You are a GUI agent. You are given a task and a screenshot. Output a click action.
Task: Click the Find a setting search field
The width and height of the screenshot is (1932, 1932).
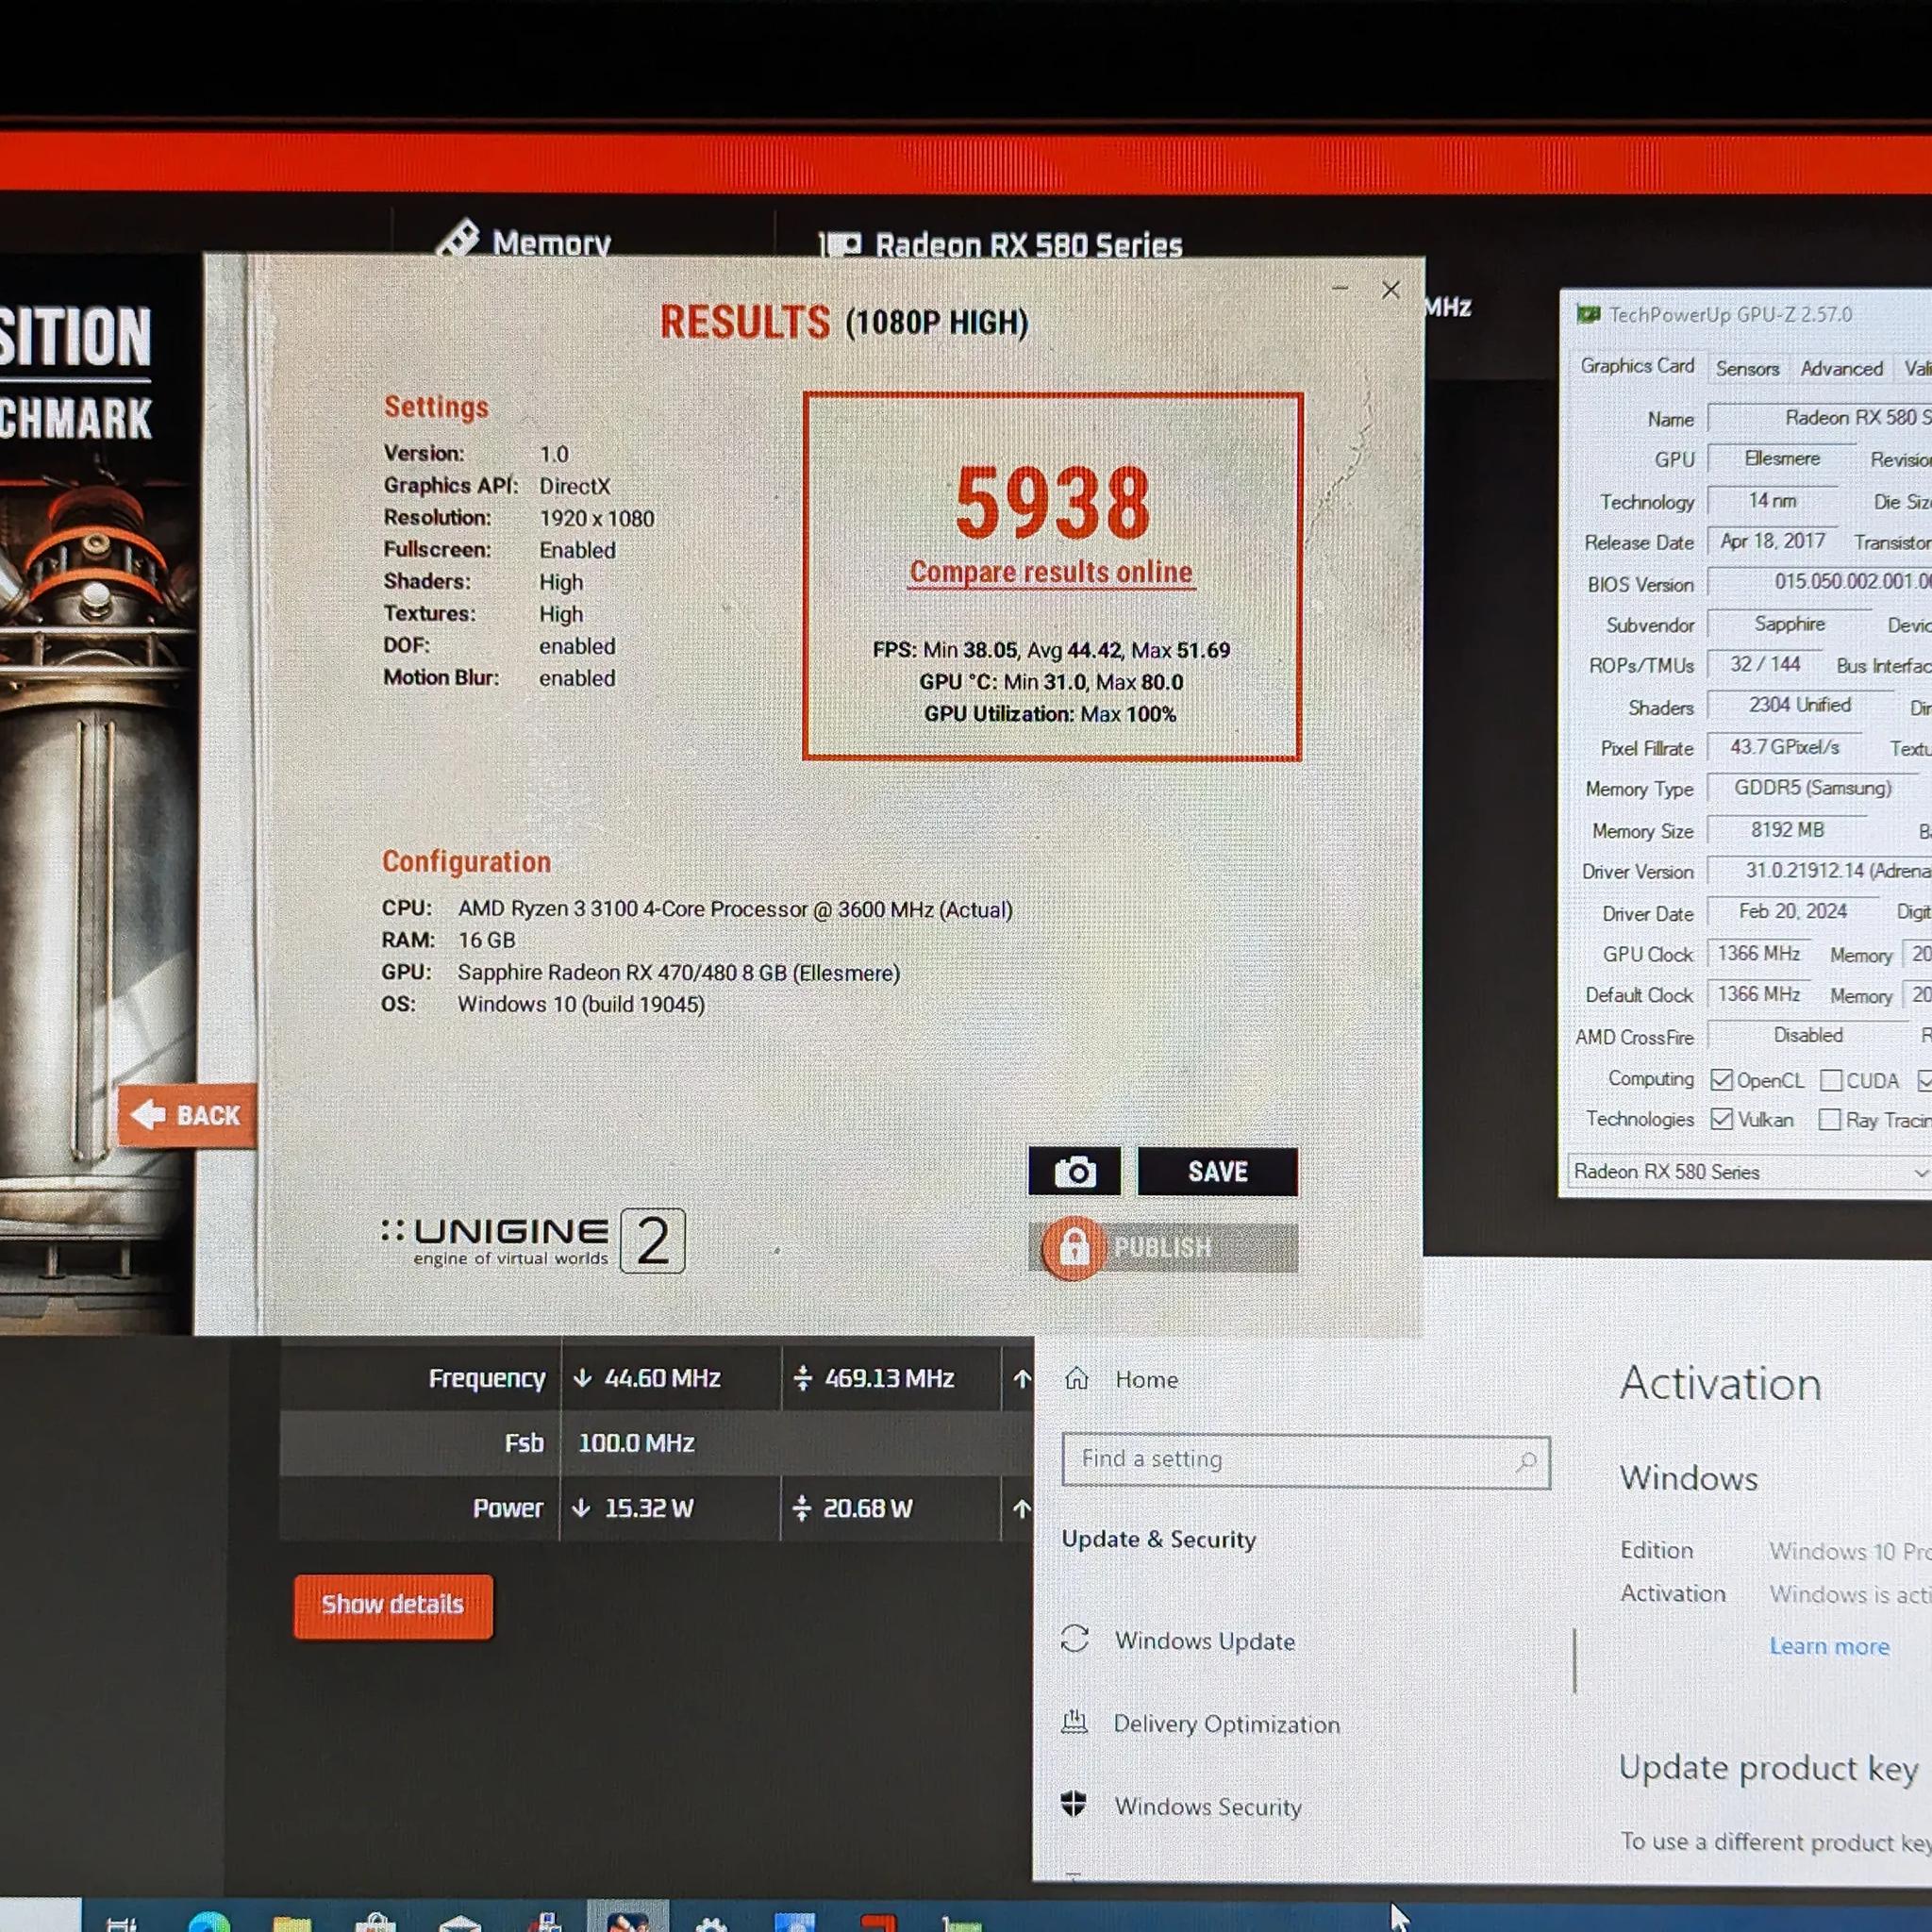coord(1306,1461)
